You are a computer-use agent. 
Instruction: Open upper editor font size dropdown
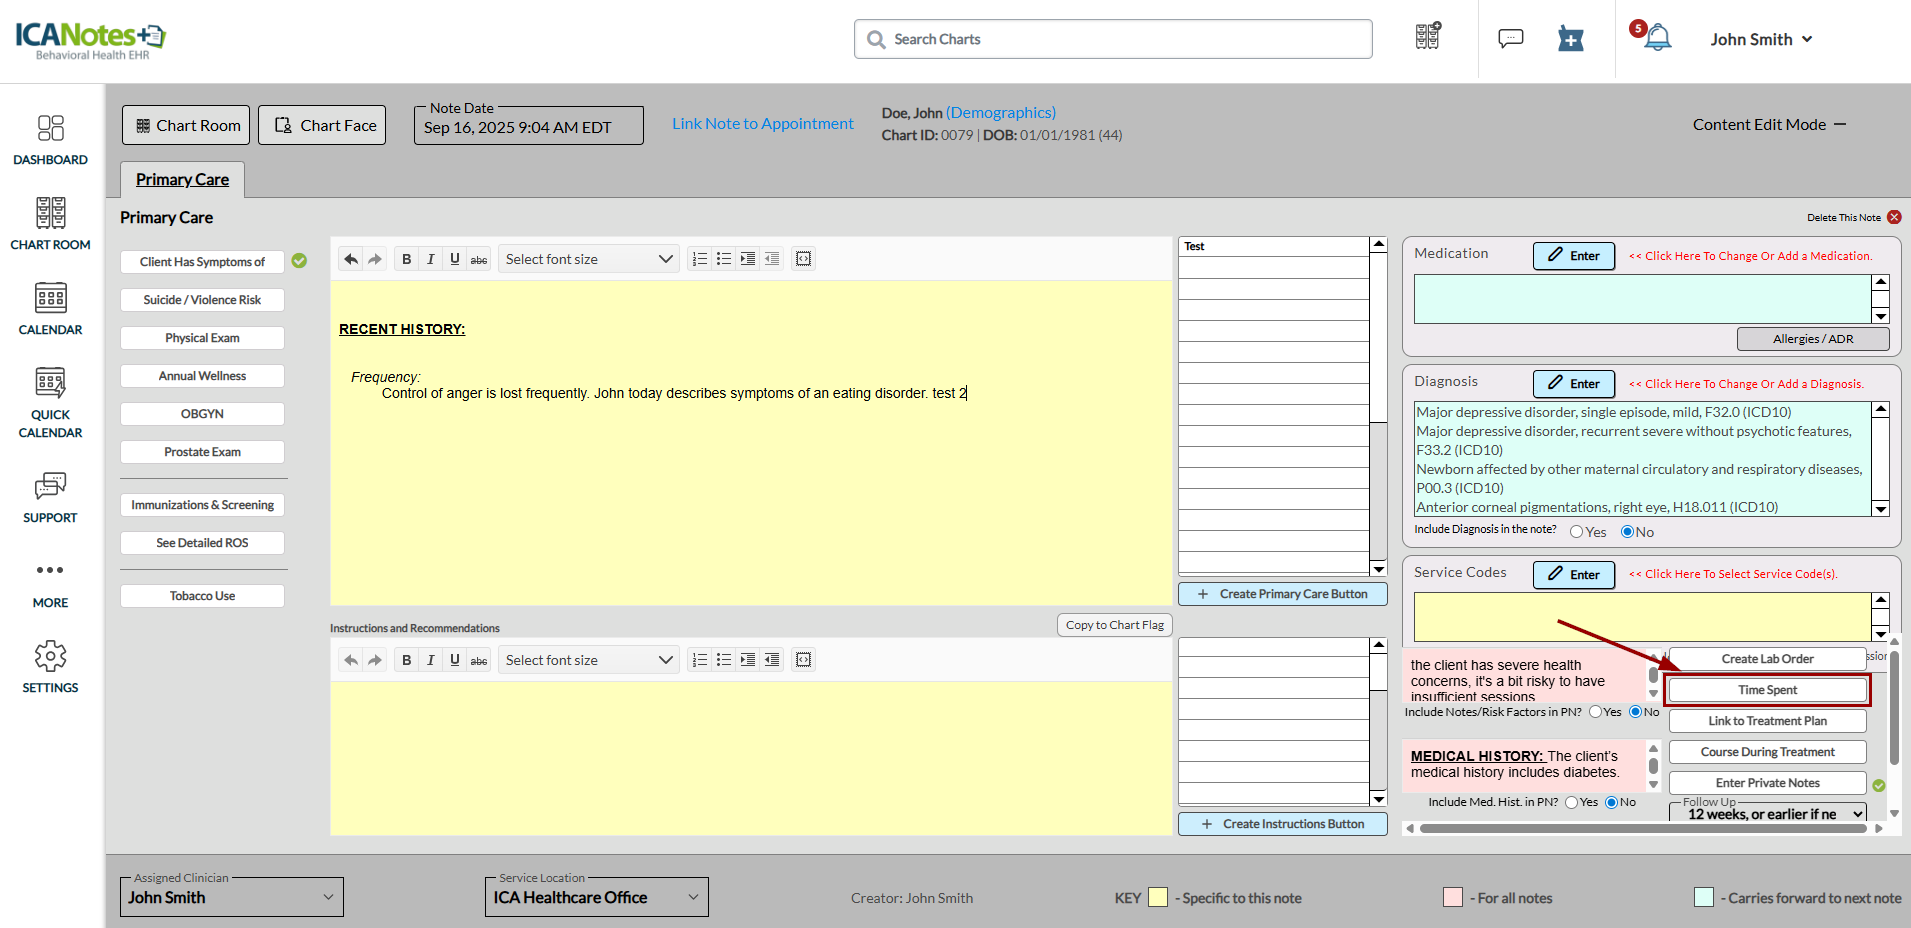pyautogui.click(x=589, y=259)
